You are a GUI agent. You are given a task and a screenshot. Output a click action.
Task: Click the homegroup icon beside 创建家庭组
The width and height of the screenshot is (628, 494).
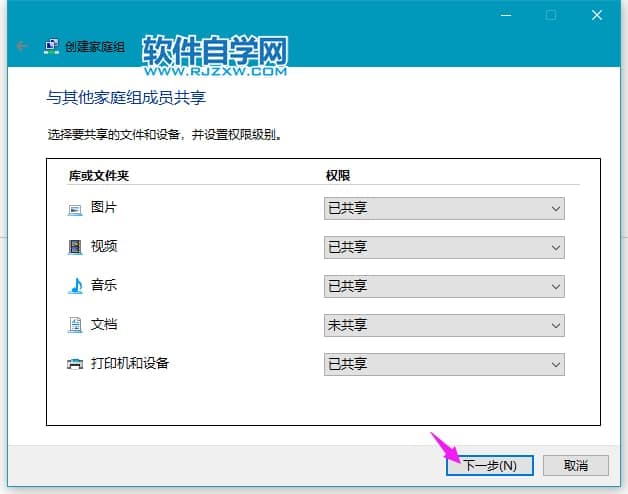point(50,46)
